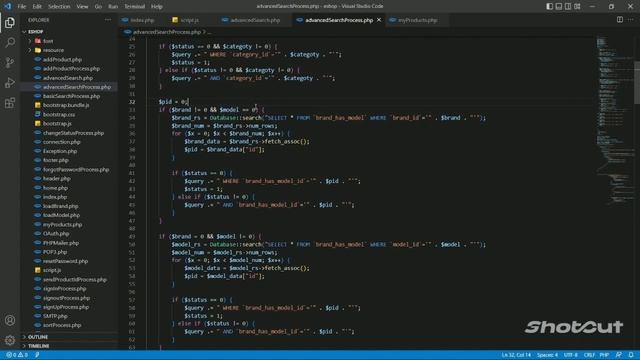
Task: Open bootstrap.bundle.js in explorer
Action: pos(66,105)
